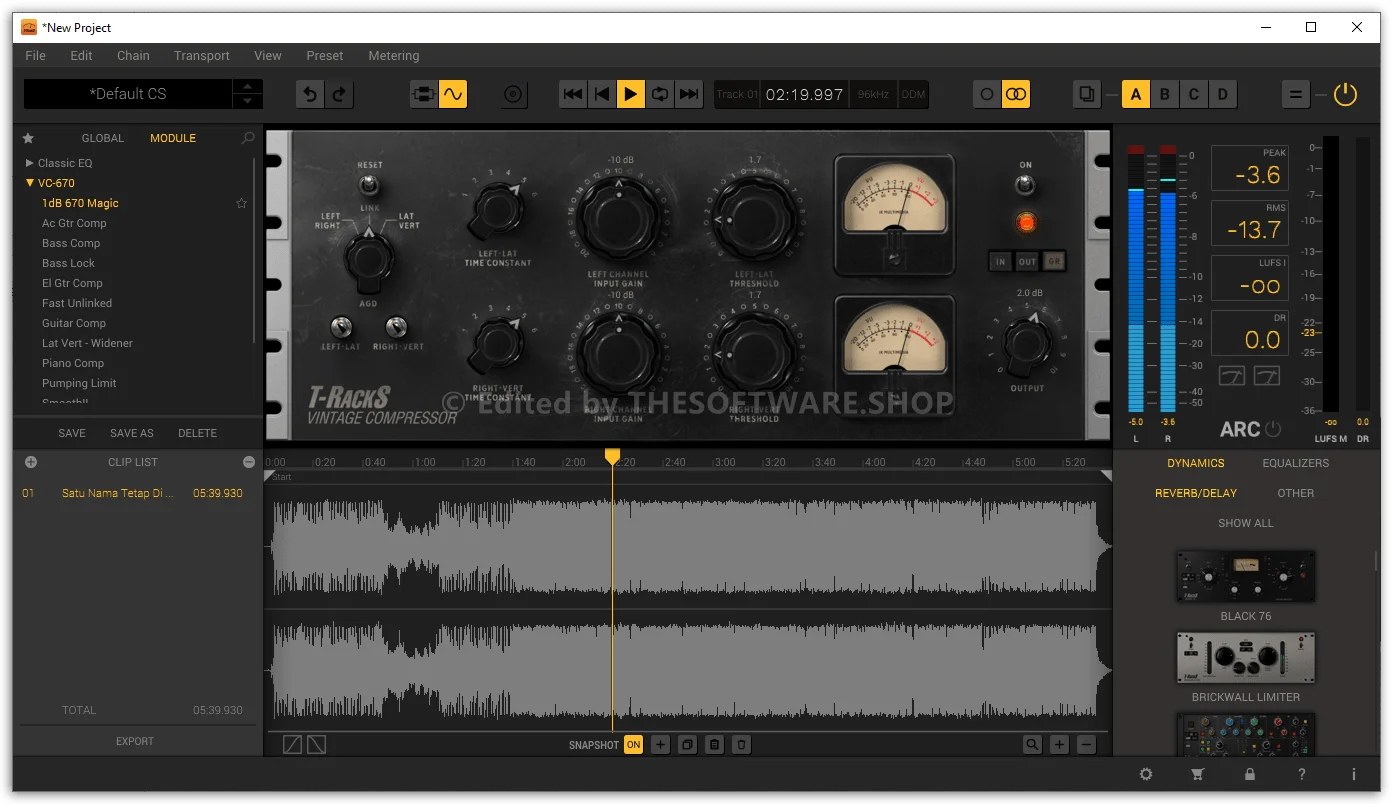Select the waveform view icon
The width and height of the screenshot is (1393, 804).
[453, 94]
